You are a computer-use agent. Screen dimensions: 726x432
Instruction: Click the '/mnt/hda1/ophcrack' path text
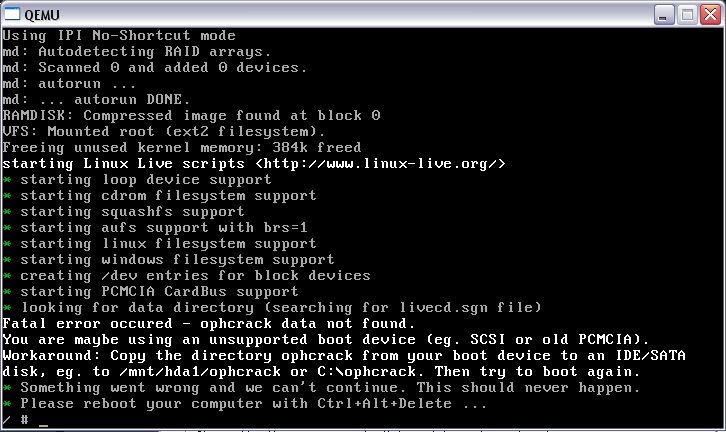pyautogui.click(x=200, y=371)
